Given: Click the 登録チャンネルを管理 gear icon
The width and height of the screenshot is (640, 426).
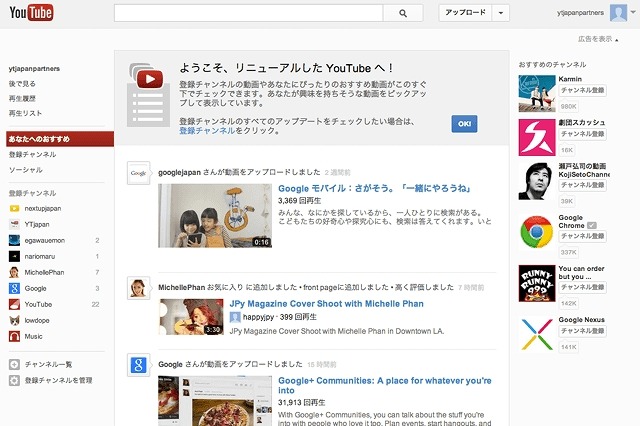Looking at the screenshot, I should tap(14, 380).
